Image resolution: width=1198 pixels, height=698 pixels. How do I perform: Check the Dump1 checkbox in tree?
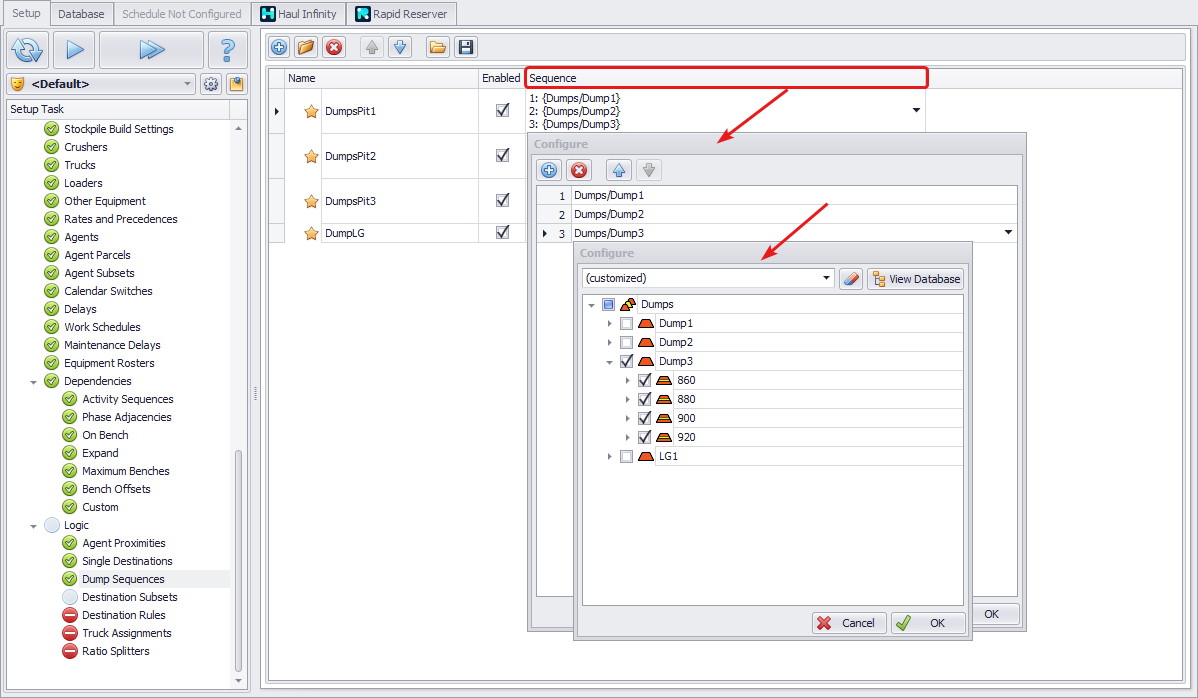[x=627, y=324]
